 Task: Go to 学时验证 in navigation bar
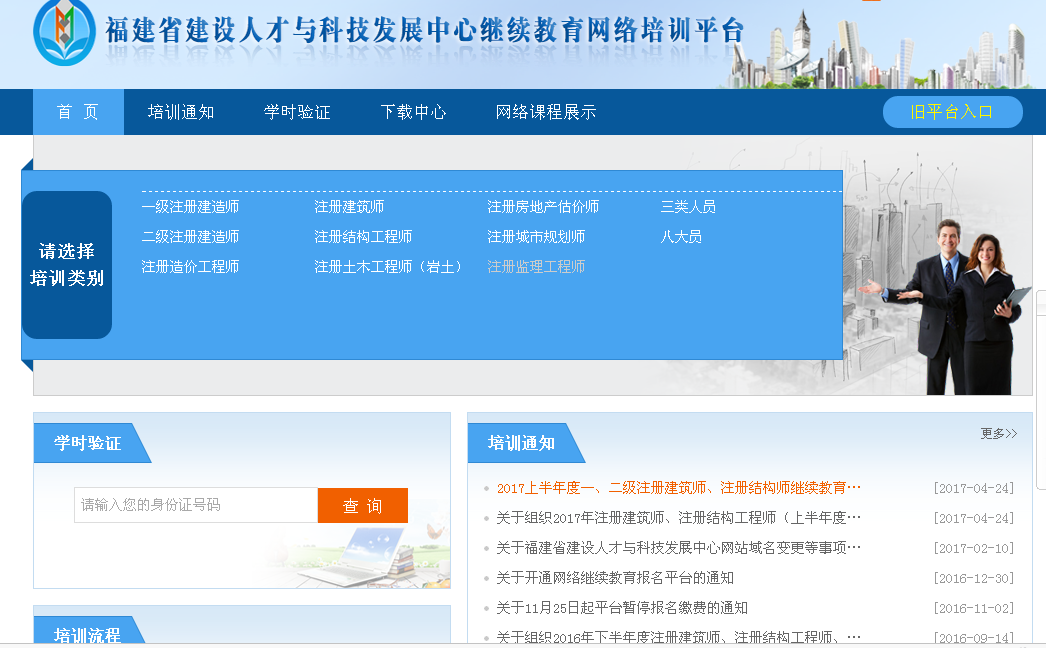click(297, 112)
